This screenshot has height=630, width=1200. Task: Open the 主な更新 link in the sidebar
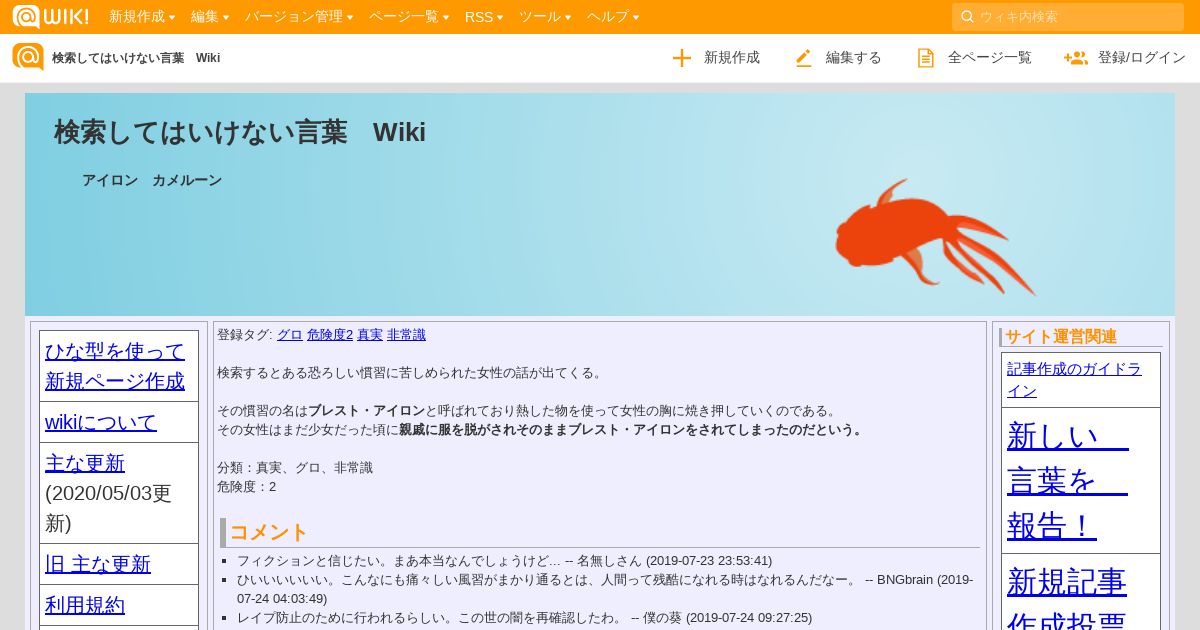coord(85,463)
